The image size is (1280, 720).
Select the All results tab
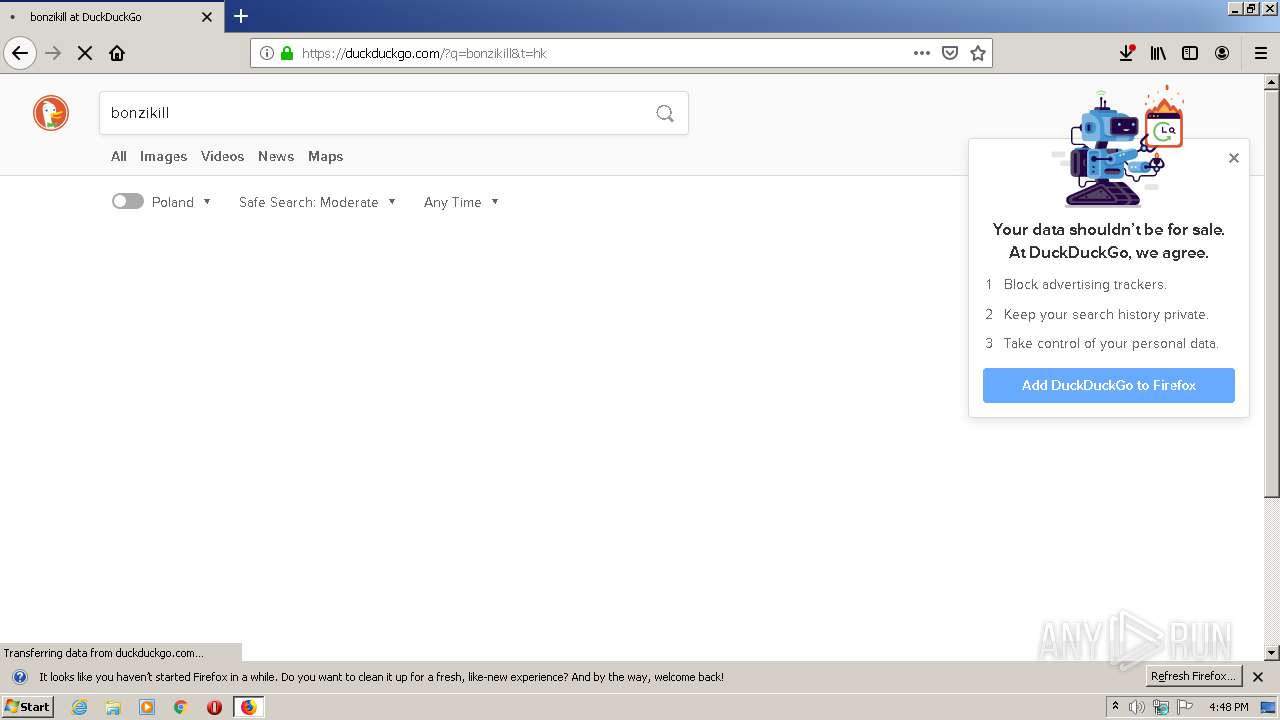118,156
